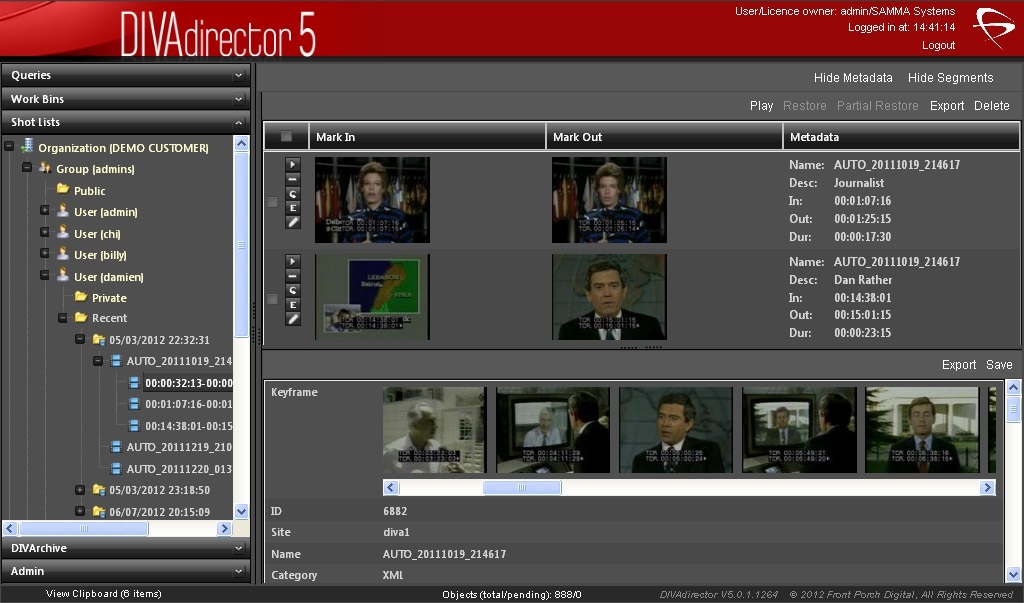Open the DIVArchive accordion panel
The width and height of the screenshot is (1024, 603).
coord(125,548)
